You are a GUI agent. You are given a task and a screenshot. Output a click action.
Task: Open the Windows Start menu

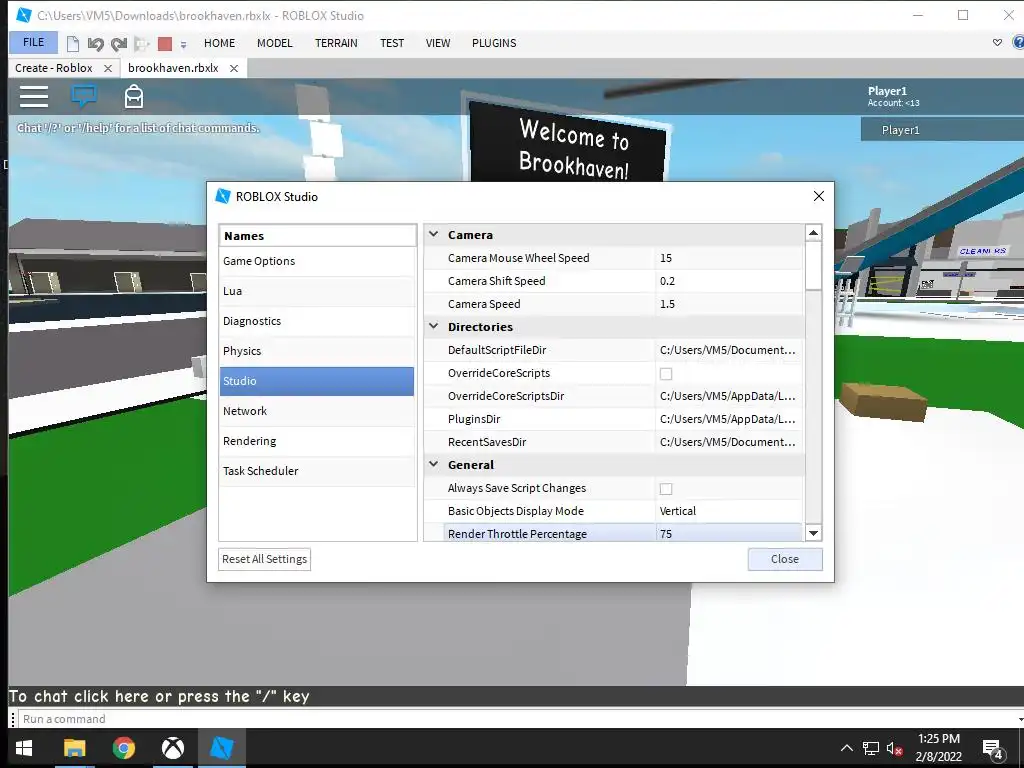[x=24, y=748]
